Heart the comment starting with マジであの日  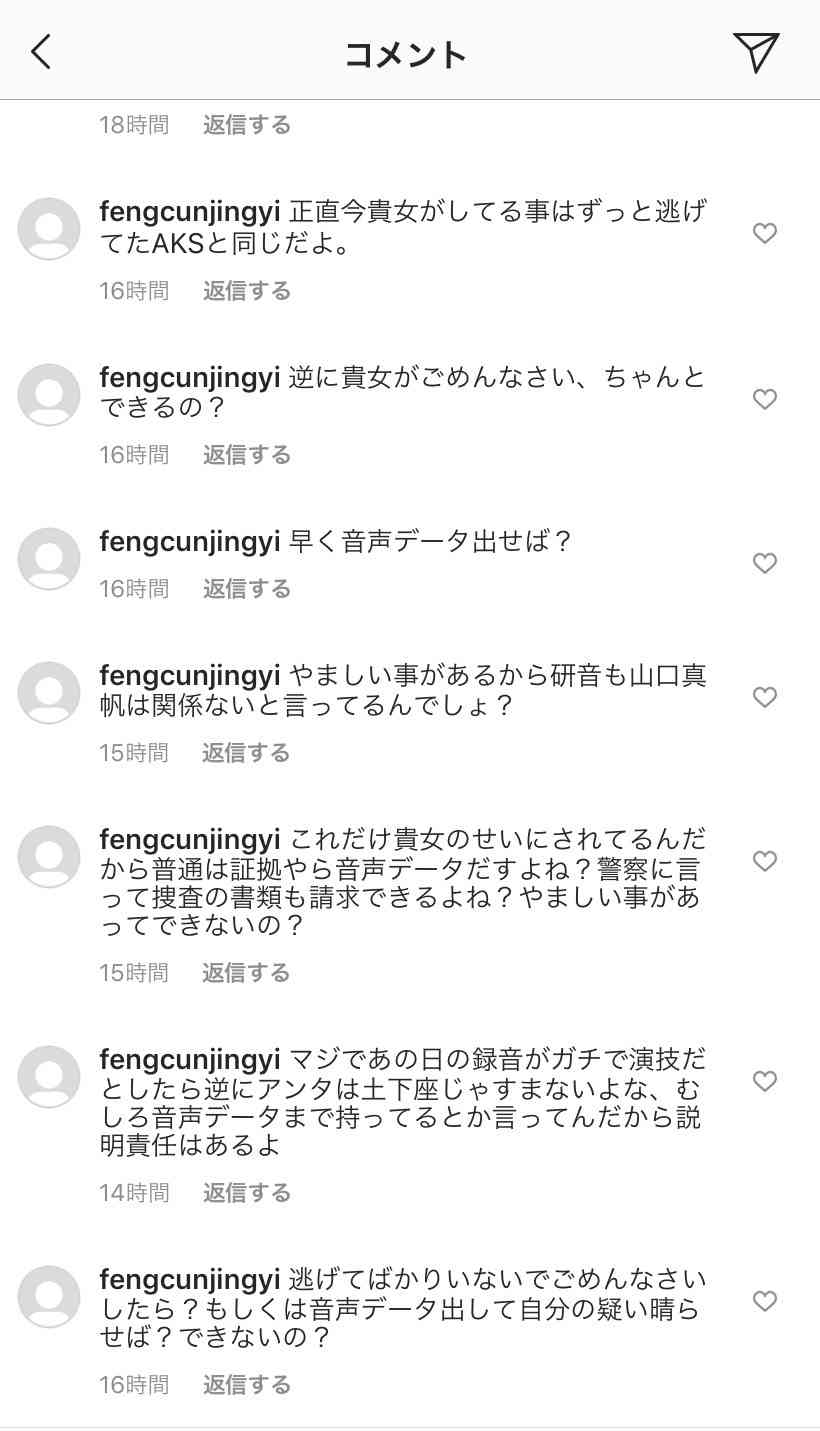tap(765, 1082)
